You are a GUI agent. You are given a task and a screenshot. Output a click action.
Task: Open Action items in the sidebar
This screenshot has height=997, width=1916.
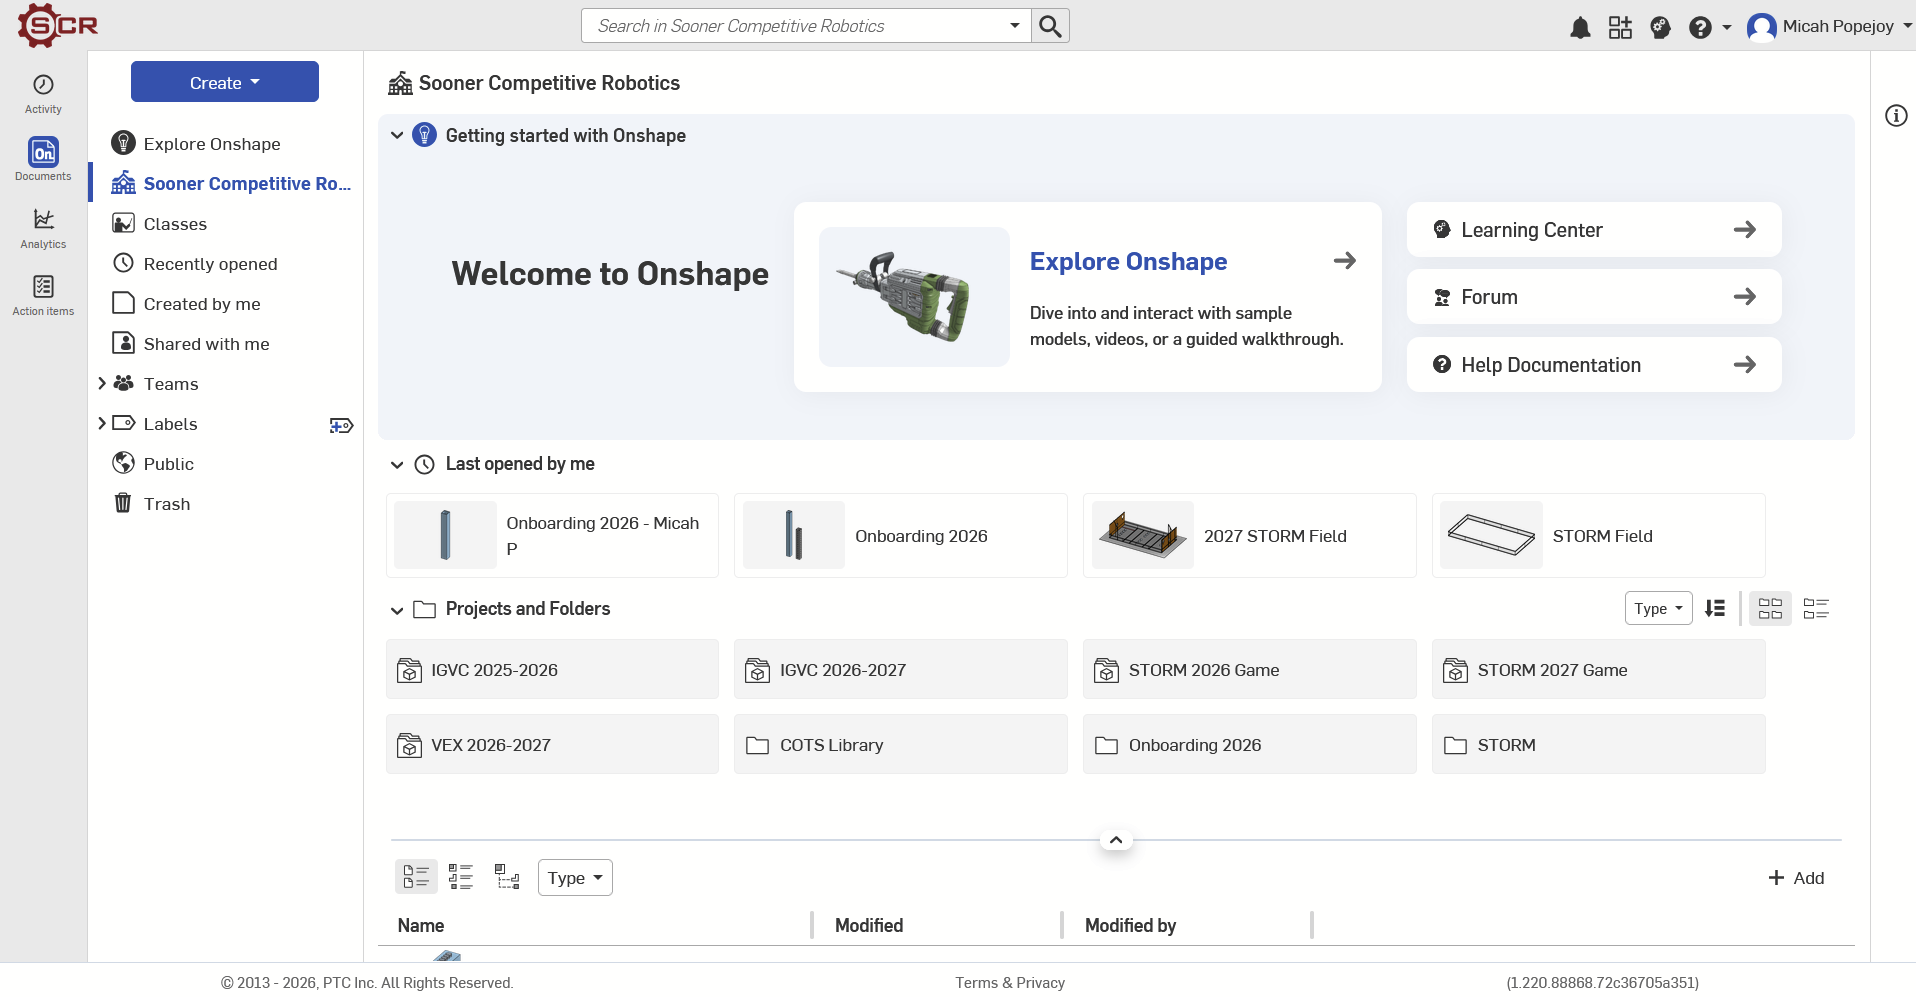(x=43, y=296)
